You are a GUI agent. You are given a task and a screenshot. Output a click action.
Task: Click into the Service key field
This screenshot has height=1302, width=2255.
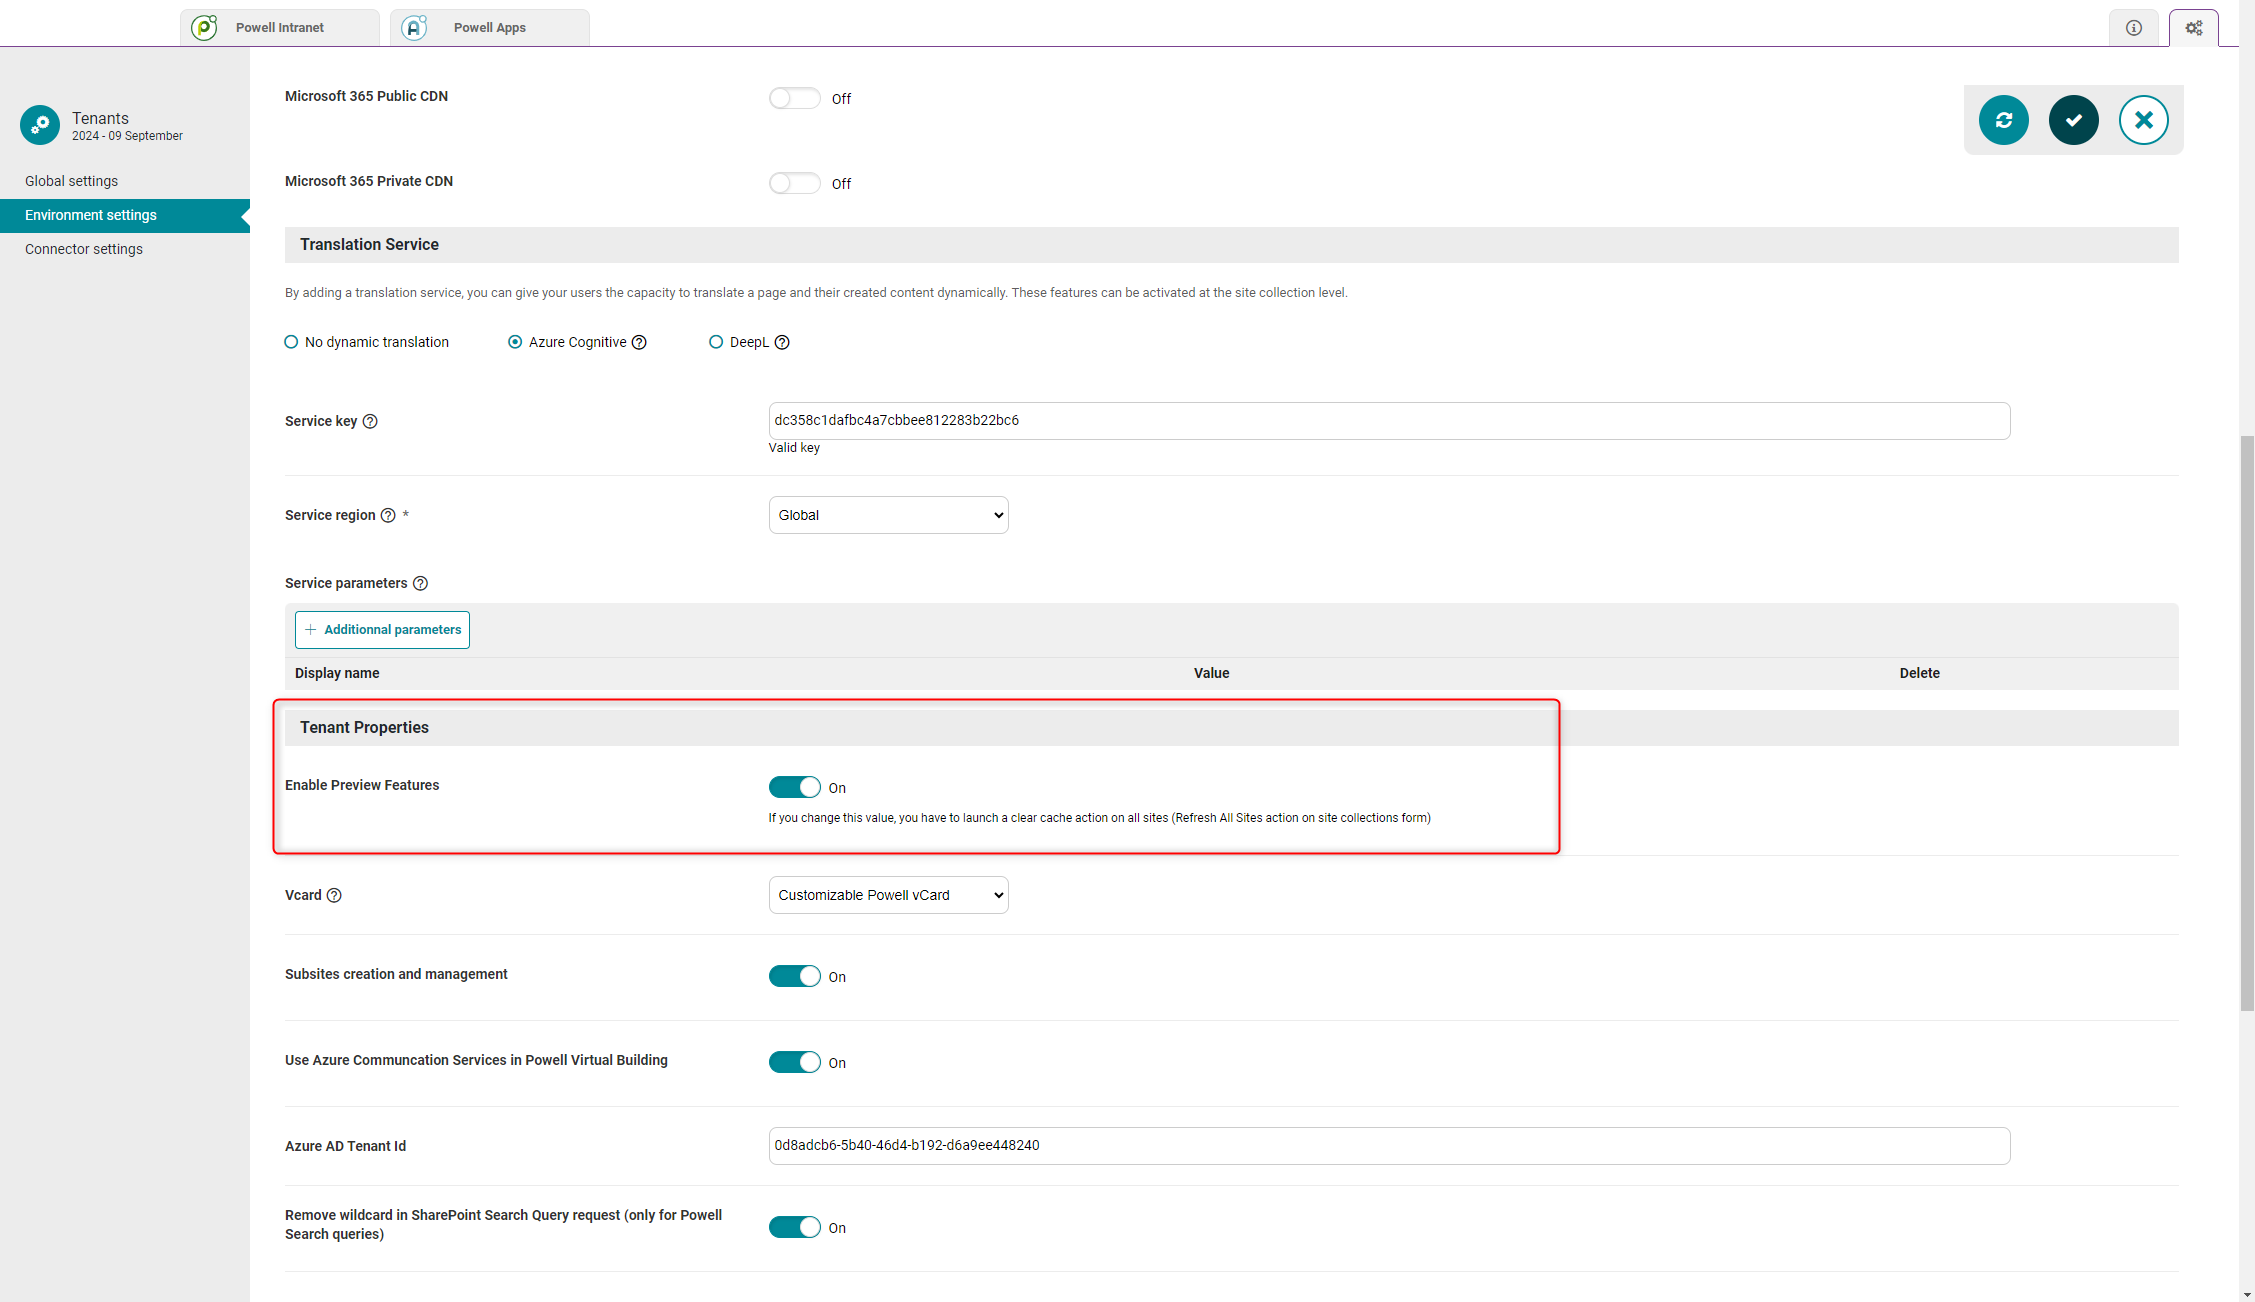click(1389, 421)
